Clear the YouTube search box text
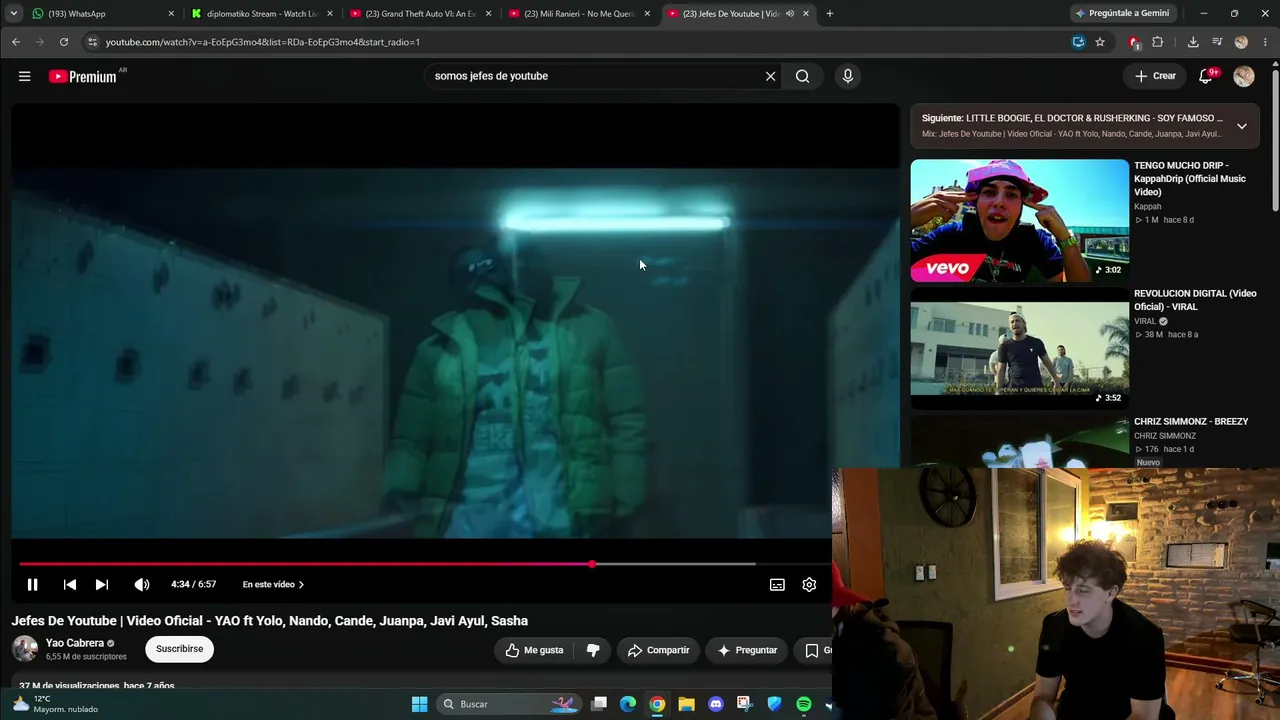This screenshot has height=720, width=1280. pos(770,76)
